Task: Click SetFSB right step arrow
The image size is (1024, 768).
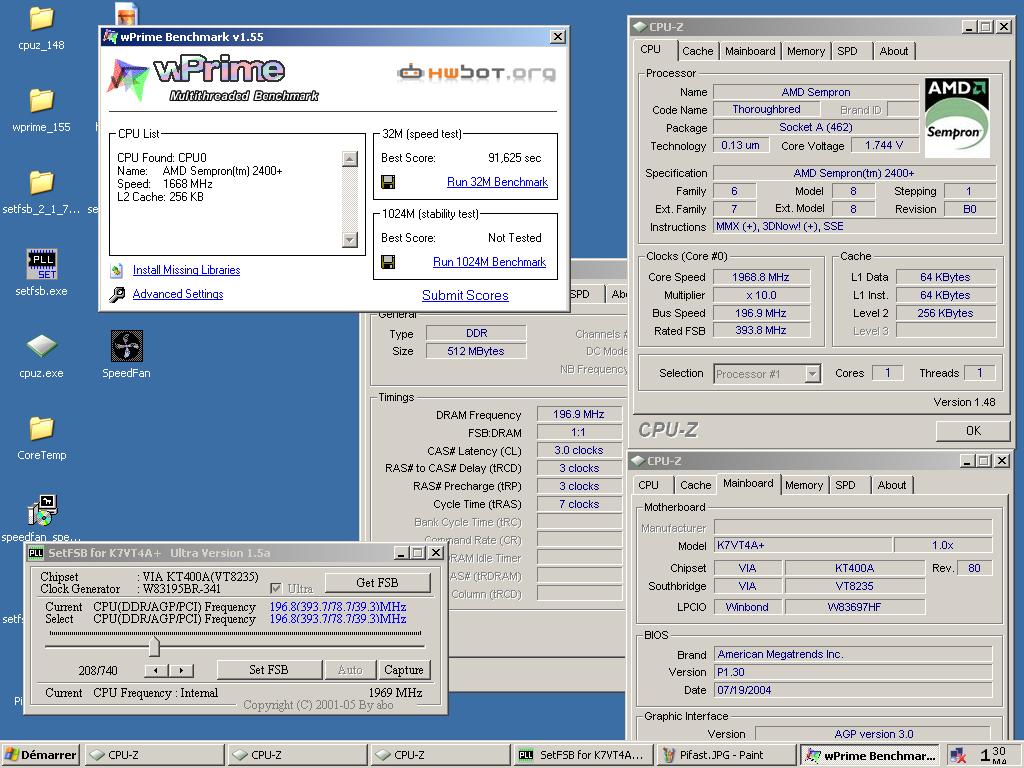Action: tap(181, 670)
